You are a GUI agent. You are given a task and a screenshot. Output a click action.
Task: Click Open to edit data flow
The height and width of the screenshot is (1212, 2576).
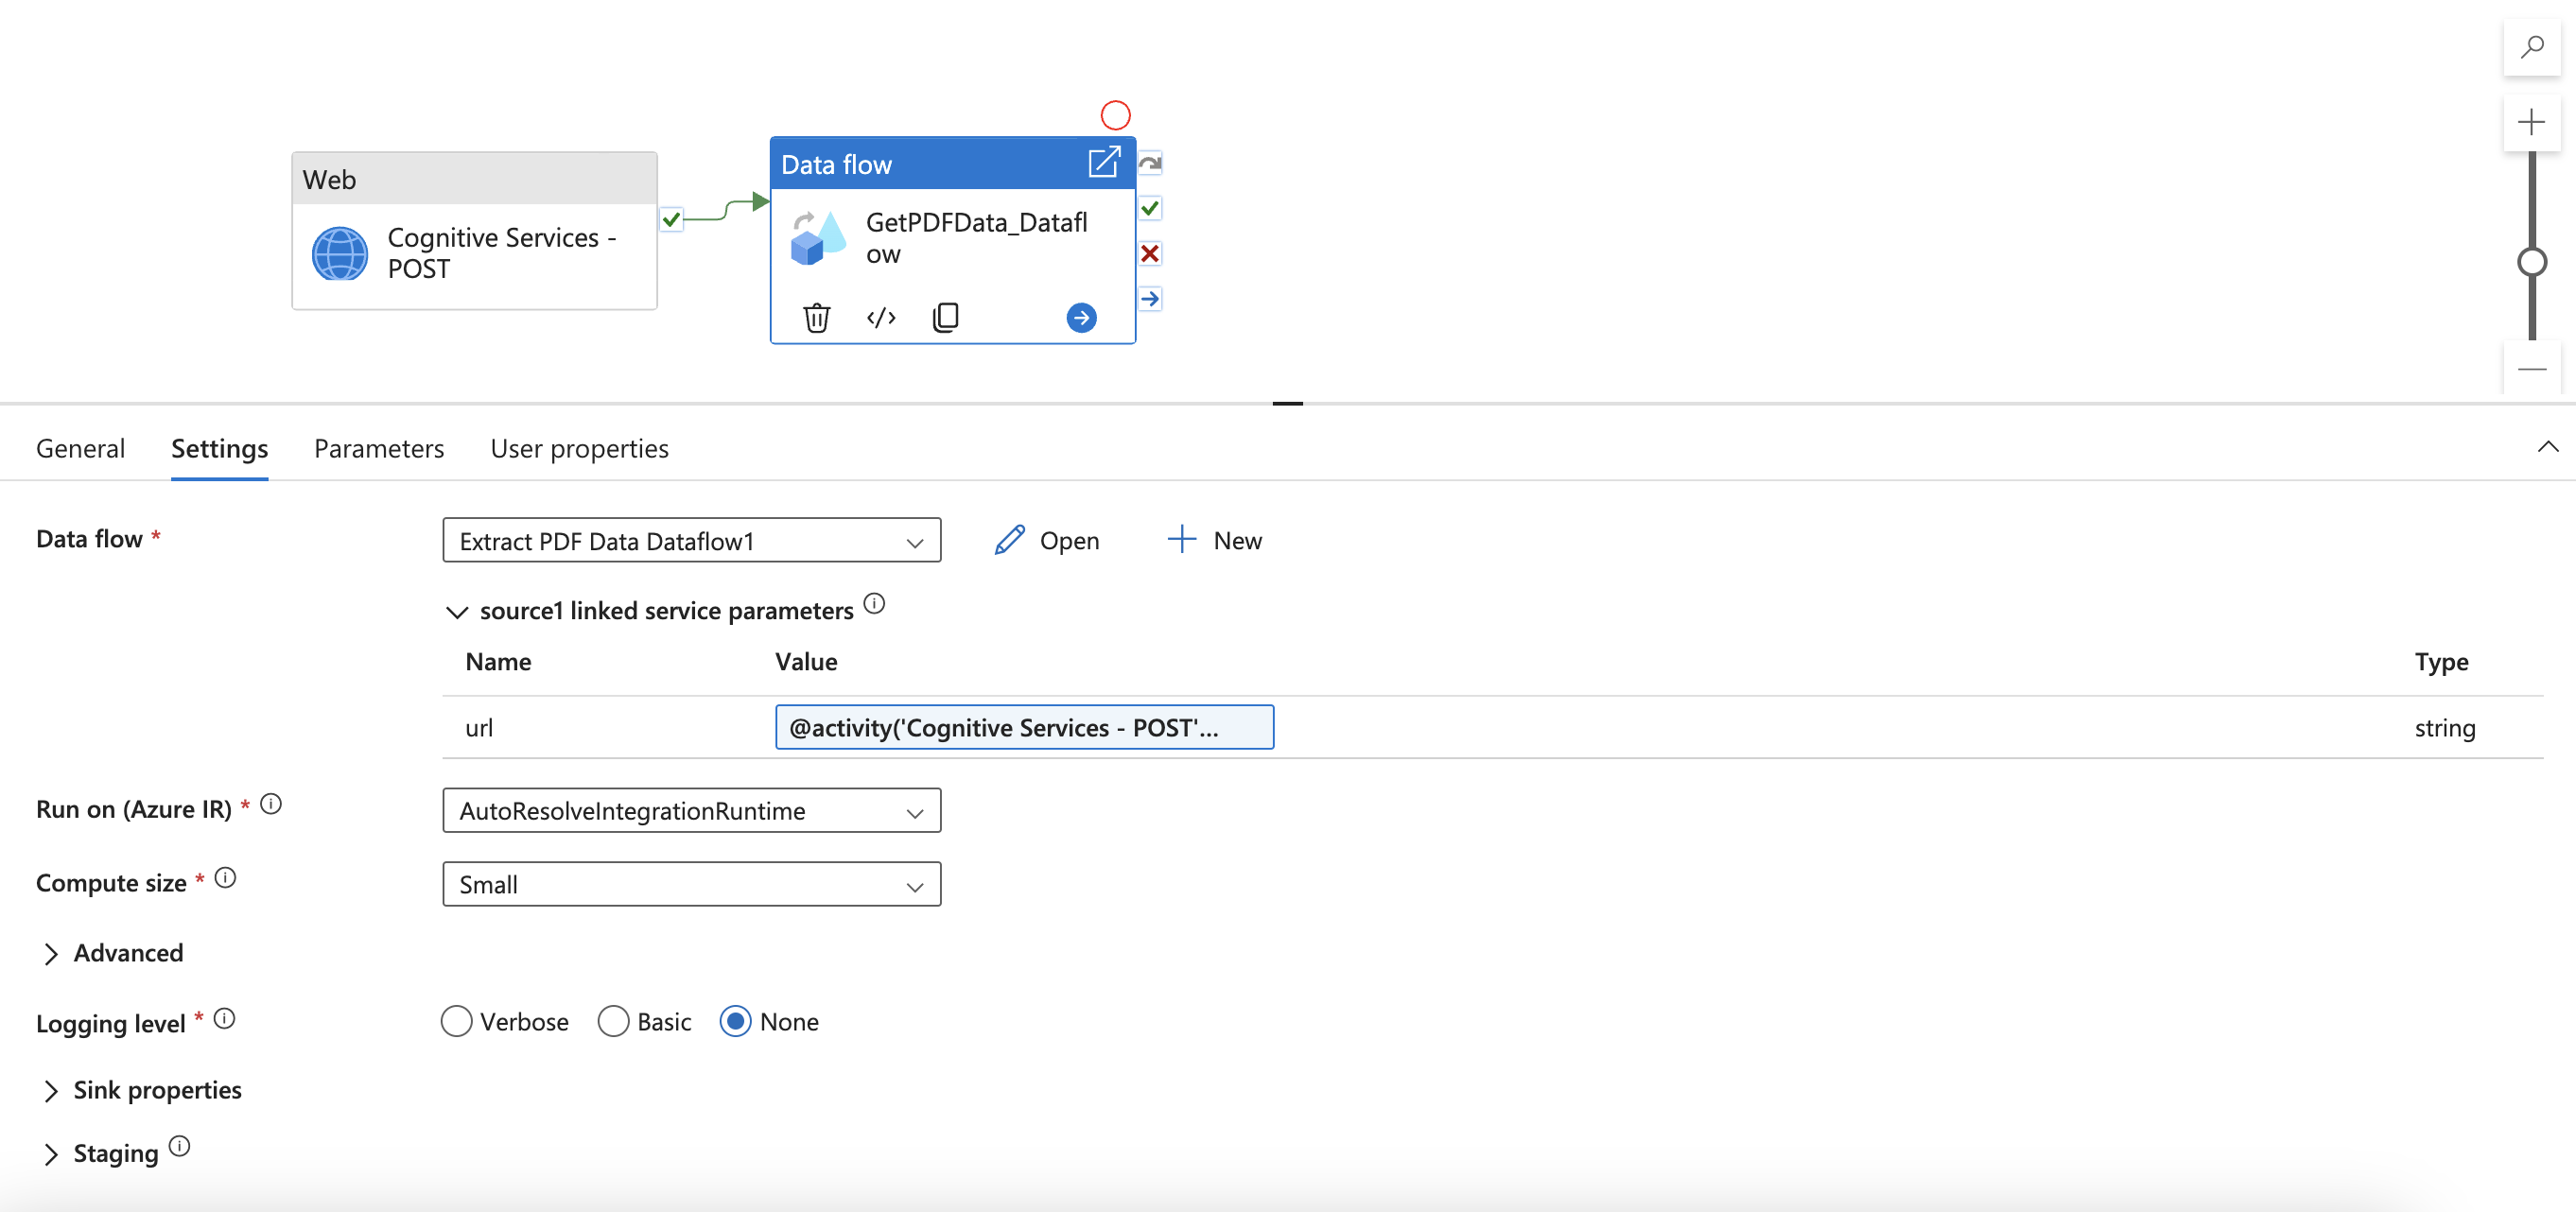tap(1046, 541)
